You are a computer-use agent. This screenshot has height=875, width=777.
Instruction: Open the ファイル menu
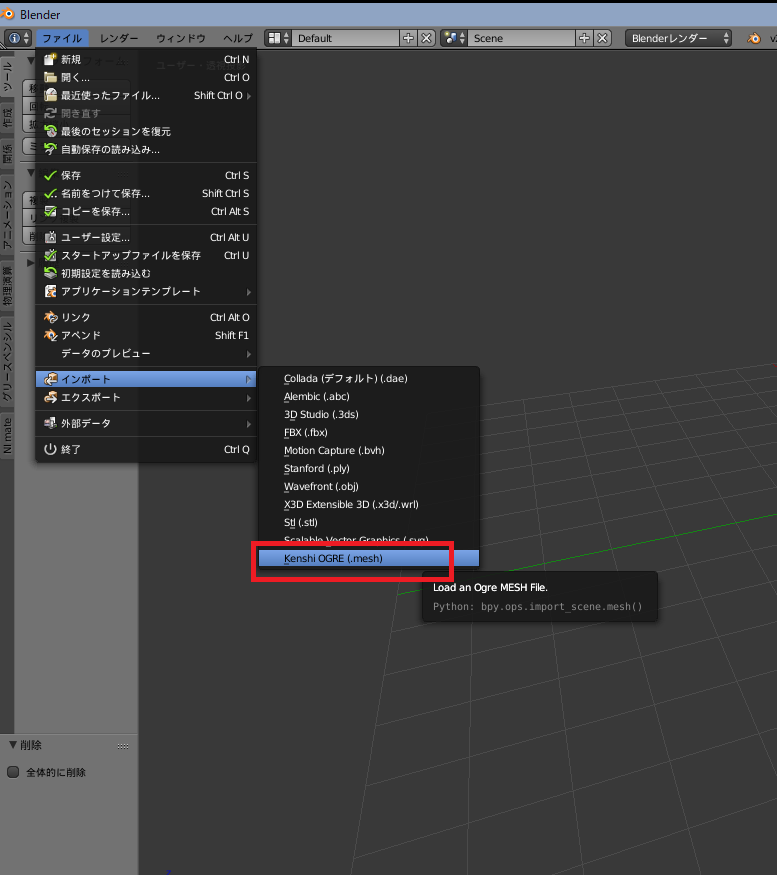[62, 38]
